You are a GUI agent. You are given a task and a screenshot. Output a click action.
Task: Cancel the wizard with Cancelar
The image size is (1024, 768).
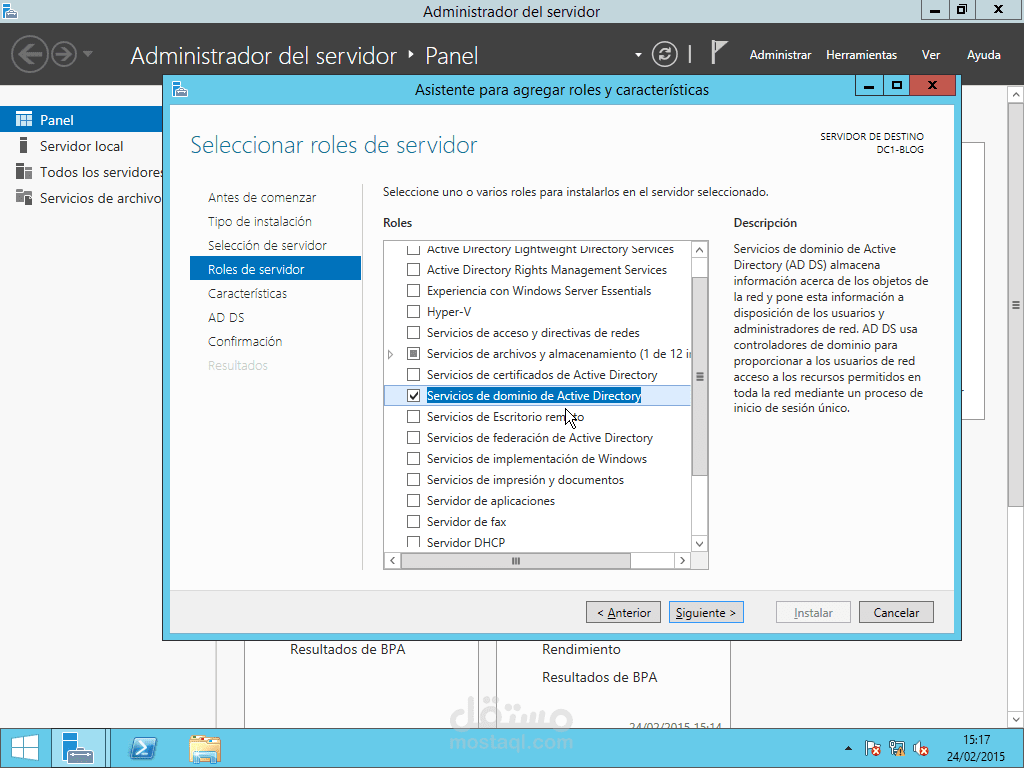point(896,611)
